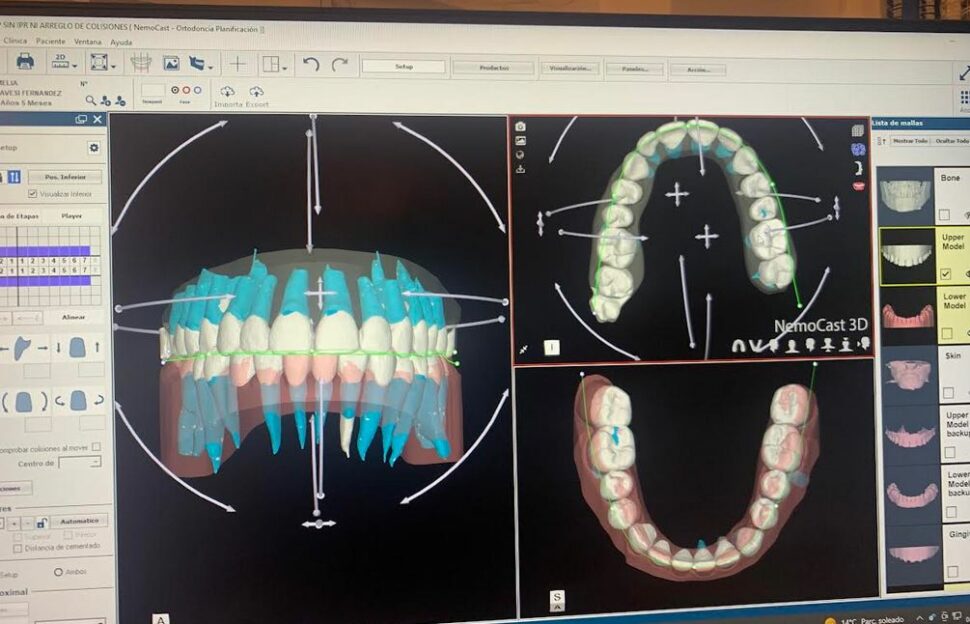This screenshot has width=970, height=624.
Task: Uncheck the Visualizar Inferior checkbox
Action: pos(32,193)
